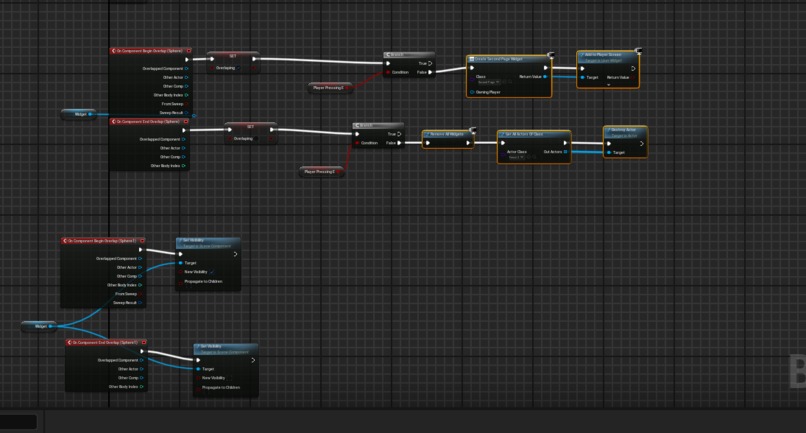Select the On Component Begin Overlap (Sphere1) title
Image resolution: width=806 pixels, height=433 pixels.
tap(102, 241)
